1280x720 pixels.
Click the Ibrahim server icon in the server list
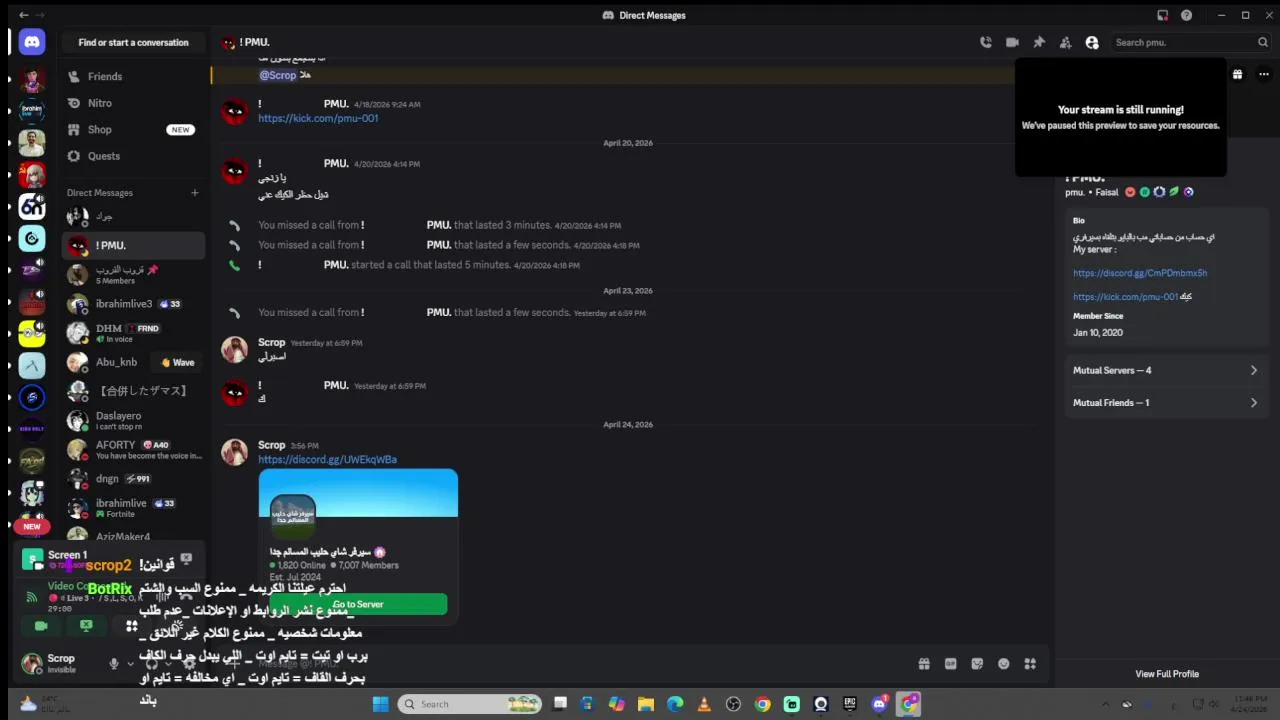32,111
